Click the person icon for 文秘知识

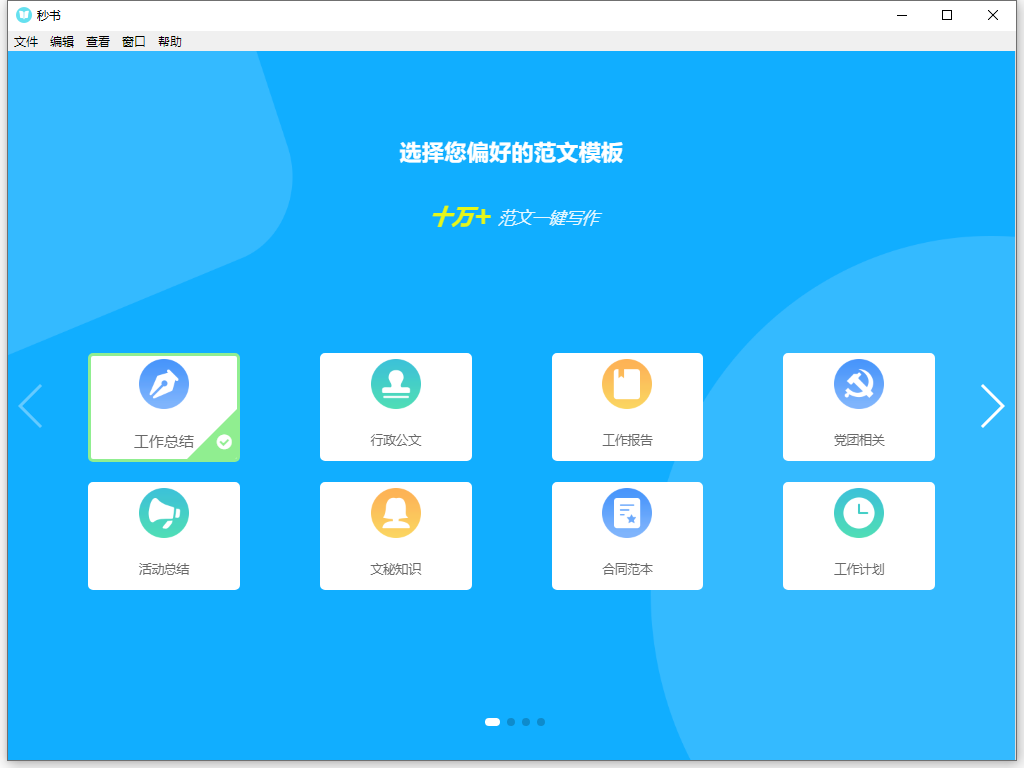pos(395,513)
